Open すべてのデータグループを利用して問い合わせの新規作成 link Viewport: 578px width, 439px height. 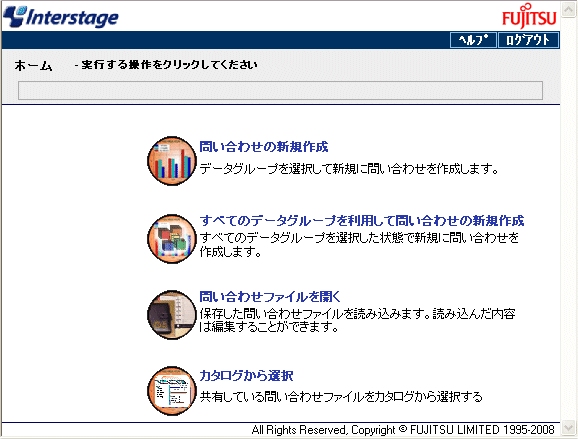point(362,220)
